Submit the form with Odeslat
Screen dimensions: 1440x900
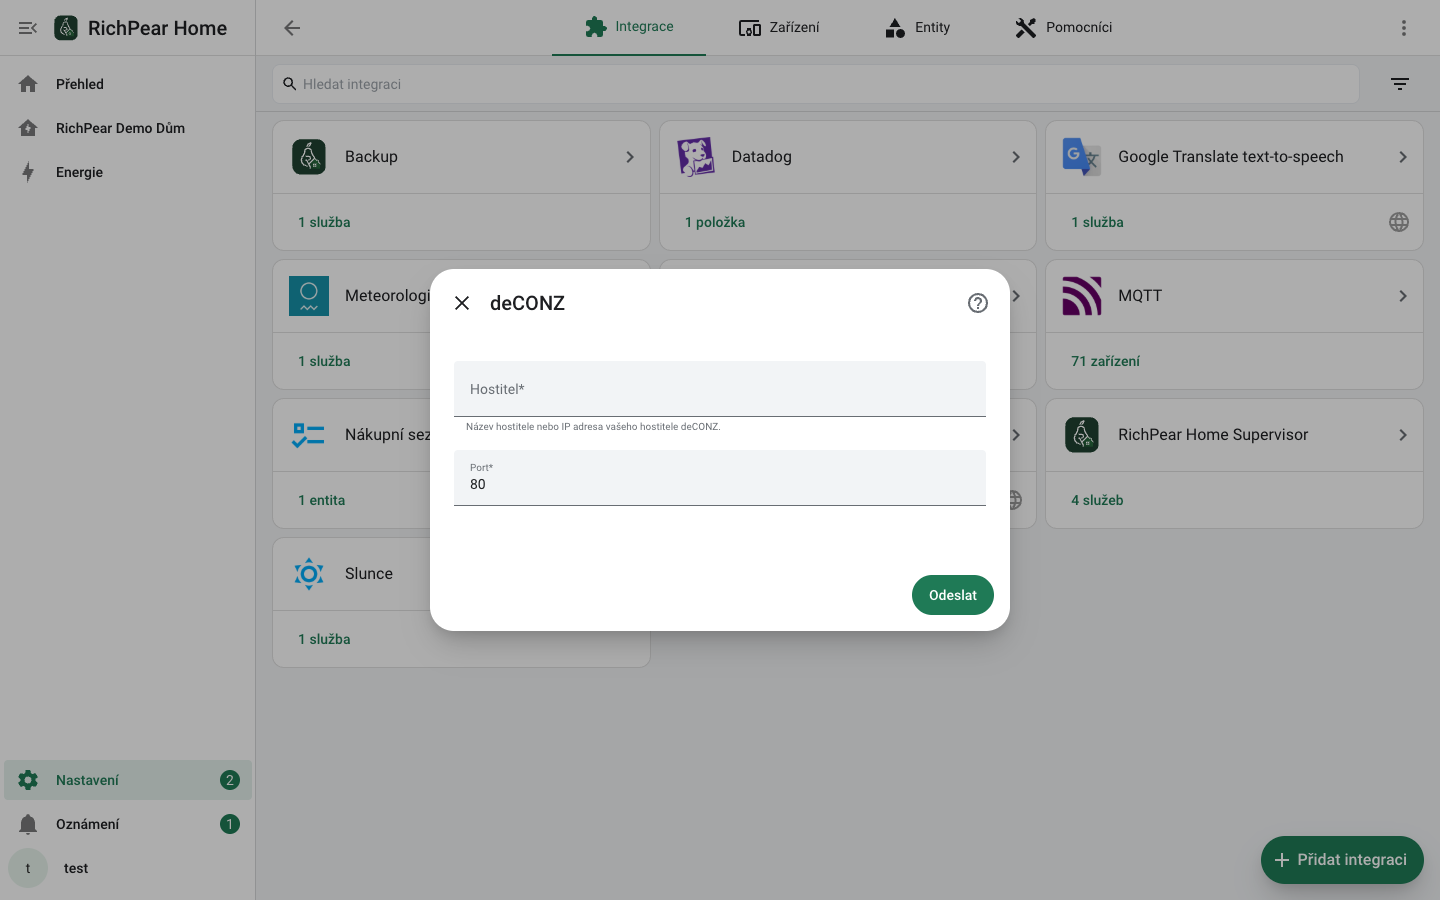953,595
